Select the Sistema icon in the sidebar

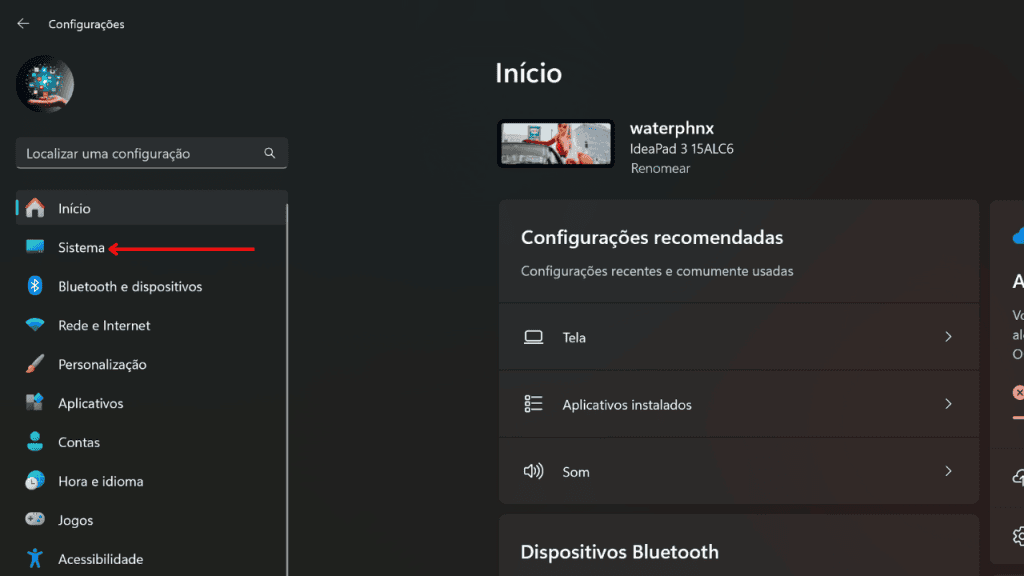click(34, 247)
